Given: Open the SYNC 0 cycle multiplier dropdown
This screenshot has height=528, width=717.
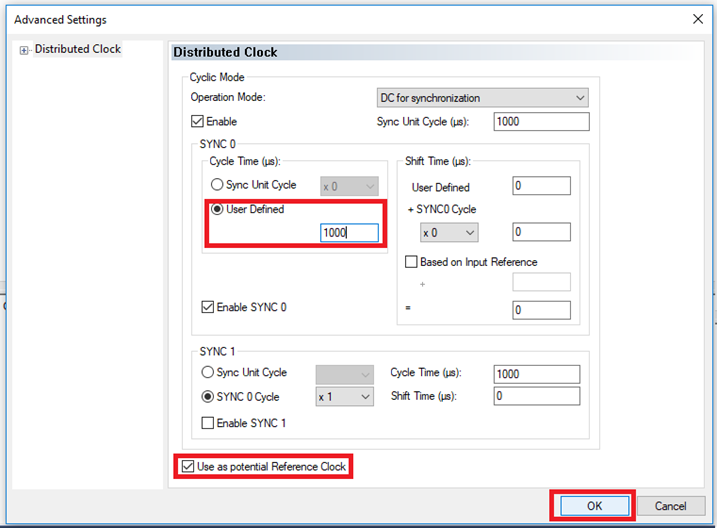Looking at the screenshot, I should pyautogui.click(x=349, y=186).
